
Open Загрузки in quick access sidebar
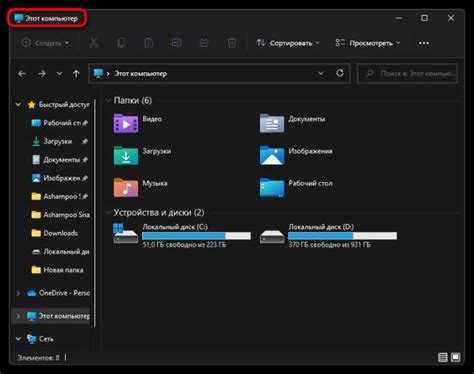(x=59, y=141)
